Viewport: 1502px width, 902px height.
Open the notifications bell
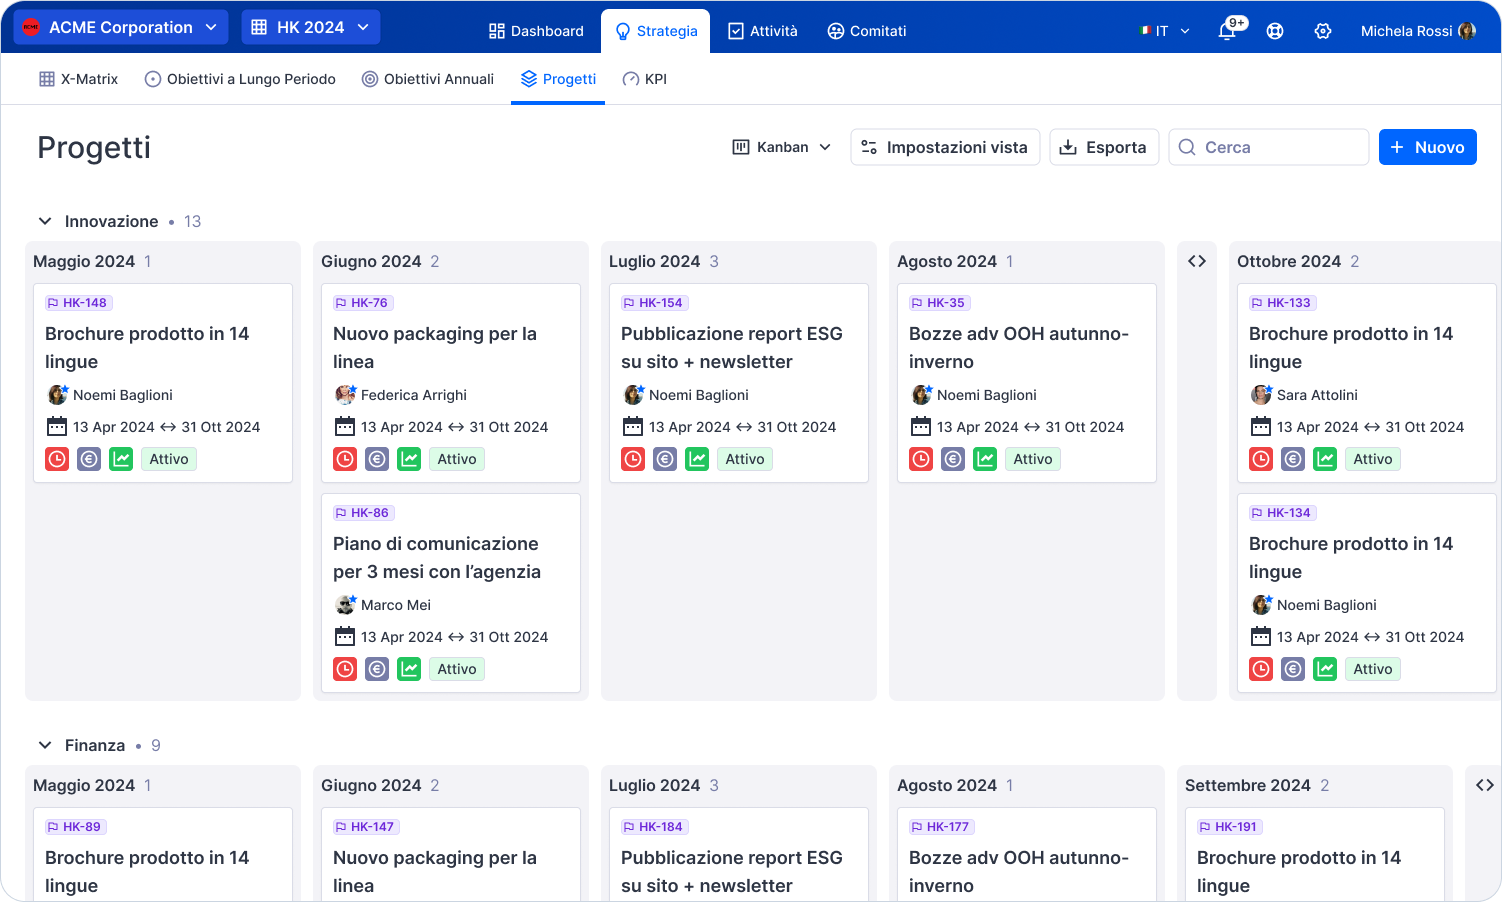tap(1227, 31)
